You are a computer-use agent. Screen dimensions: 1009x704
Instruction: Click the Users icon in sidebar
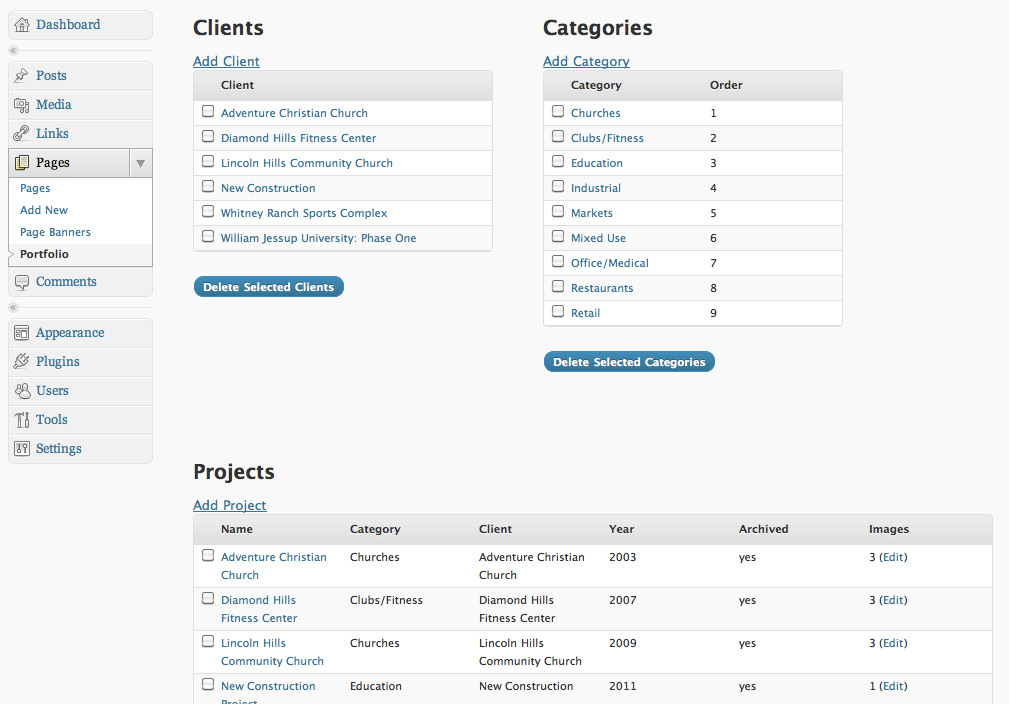coord(21,391)
